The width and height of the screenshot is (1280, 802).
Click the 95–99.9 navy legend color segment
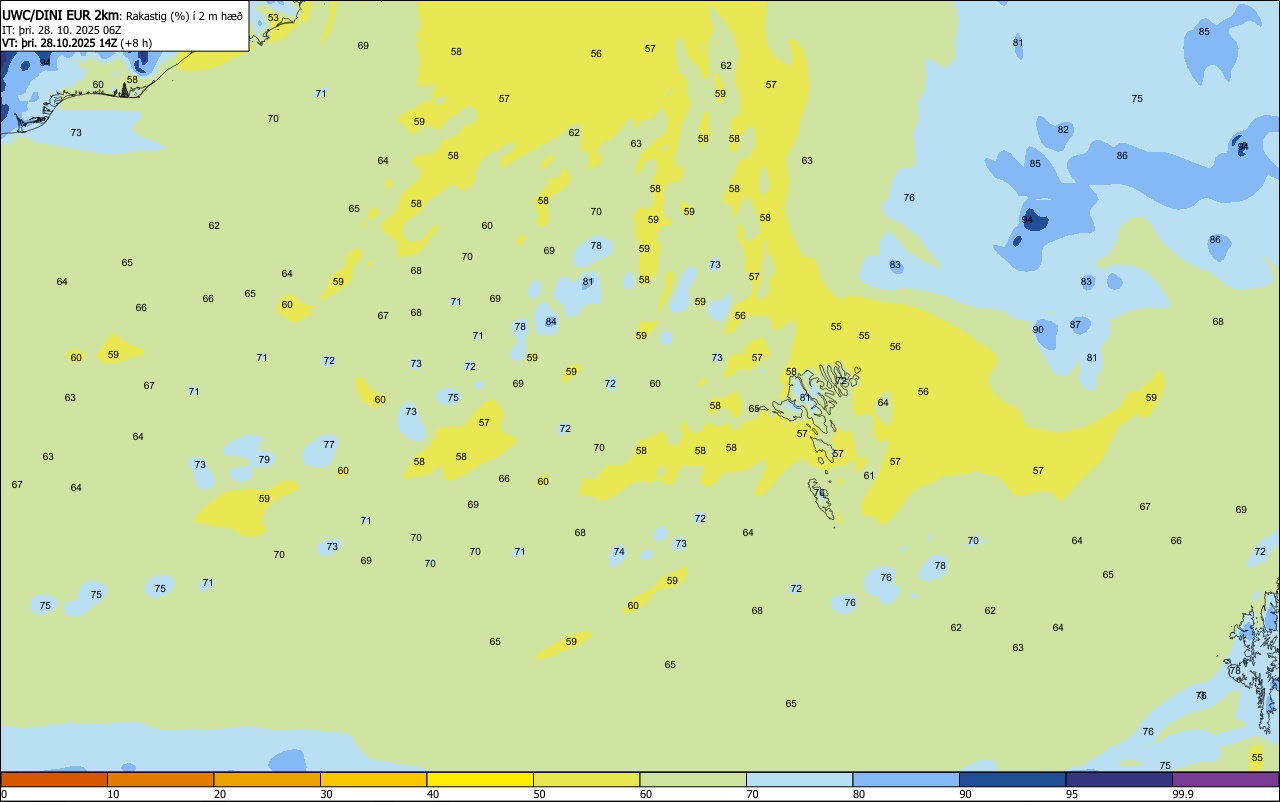pyautogui.click(x=1119, y=779)
